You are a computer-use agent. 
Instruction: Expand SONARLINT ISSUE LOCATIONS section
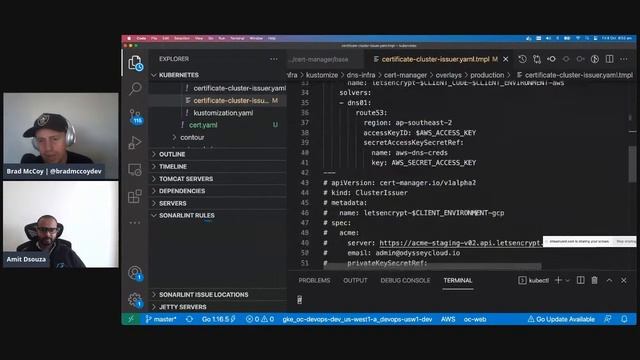coord(218,295)
